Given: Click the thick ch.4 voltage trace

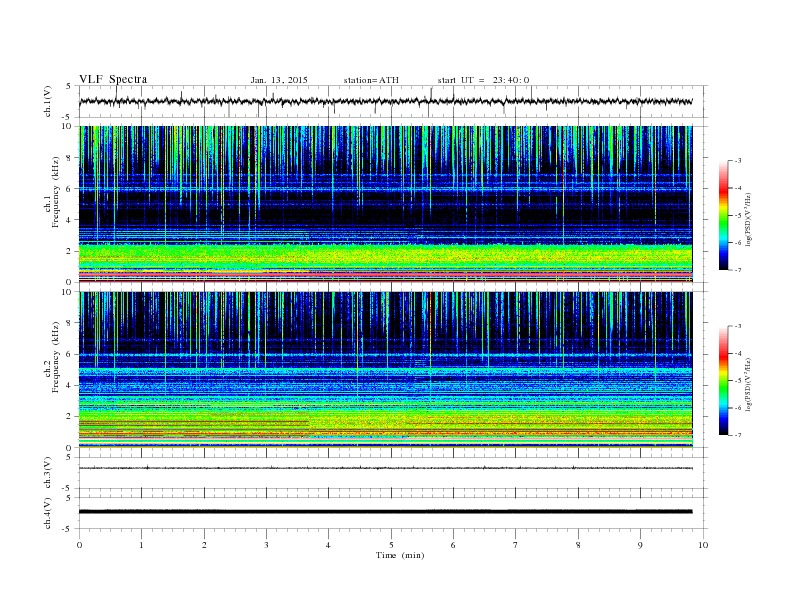Looking at the screenshot, I should coord(386,512).
